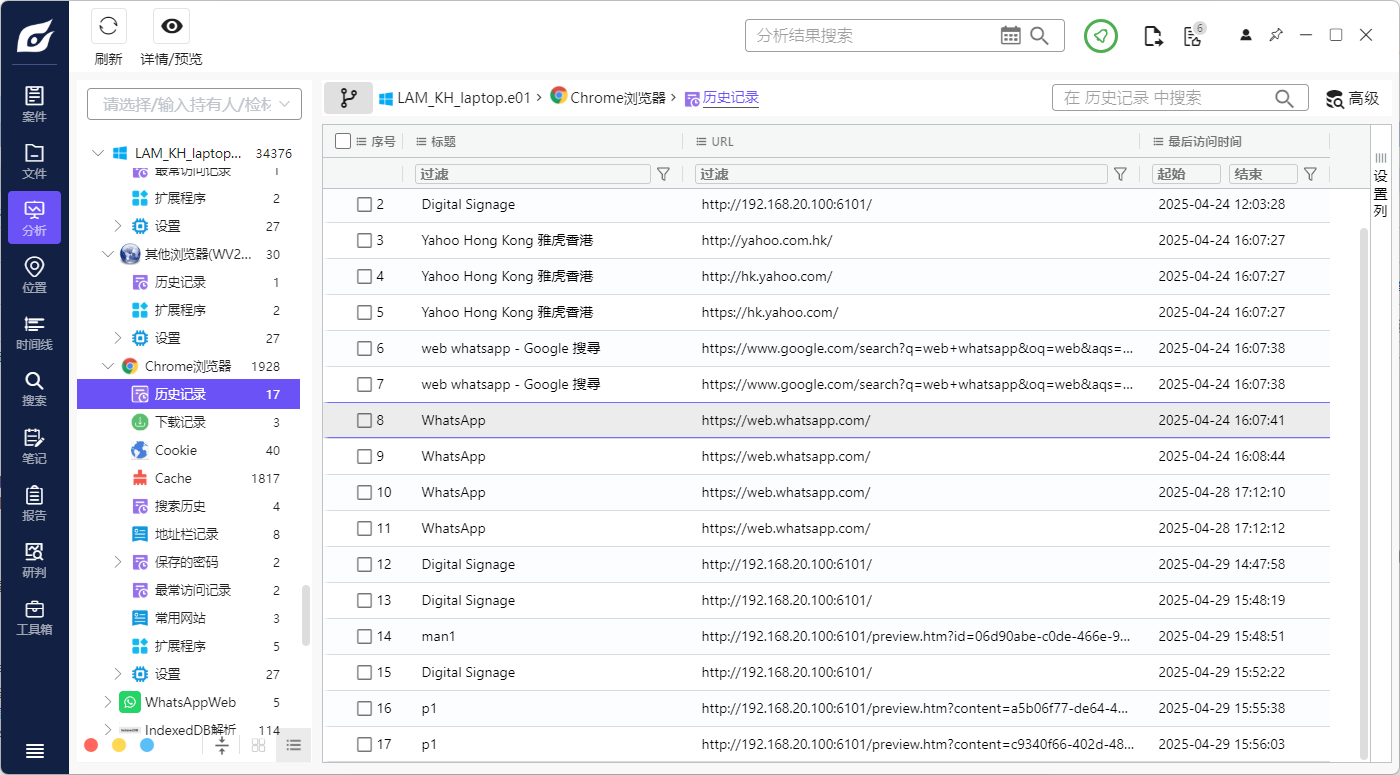Screen dimensions: 1400x775
Task: Switch to grid view icon at tree bottom
Action: coord(259,745)
